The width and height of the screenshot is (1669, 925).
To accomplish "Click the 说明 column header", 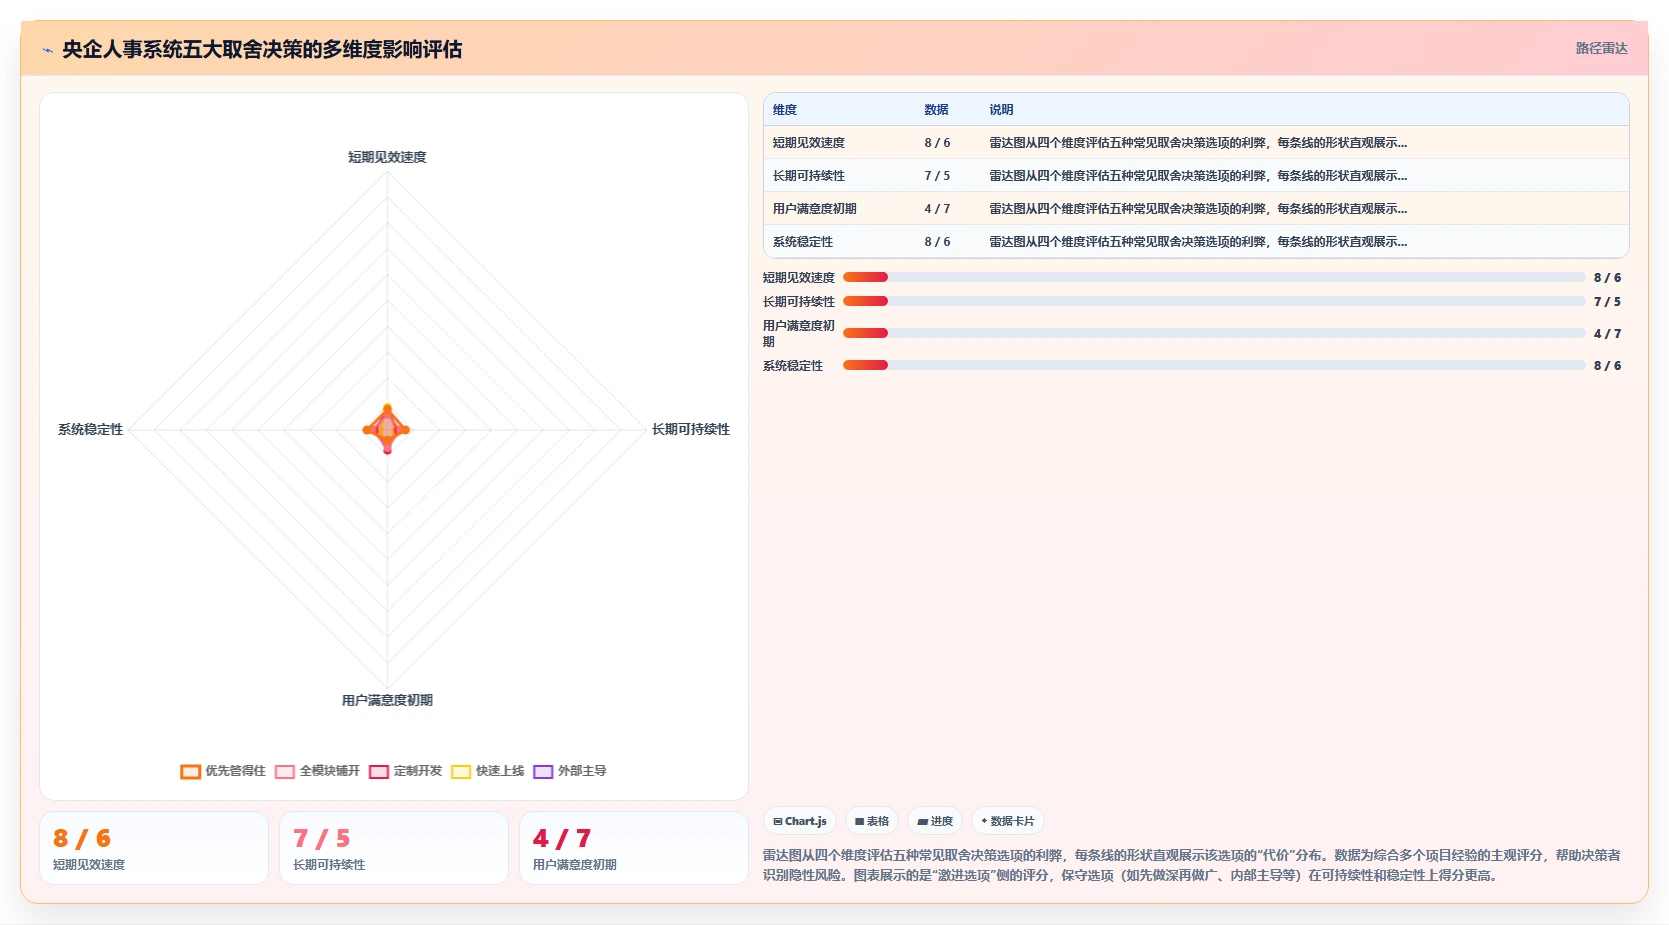I will click(1001, 110).
